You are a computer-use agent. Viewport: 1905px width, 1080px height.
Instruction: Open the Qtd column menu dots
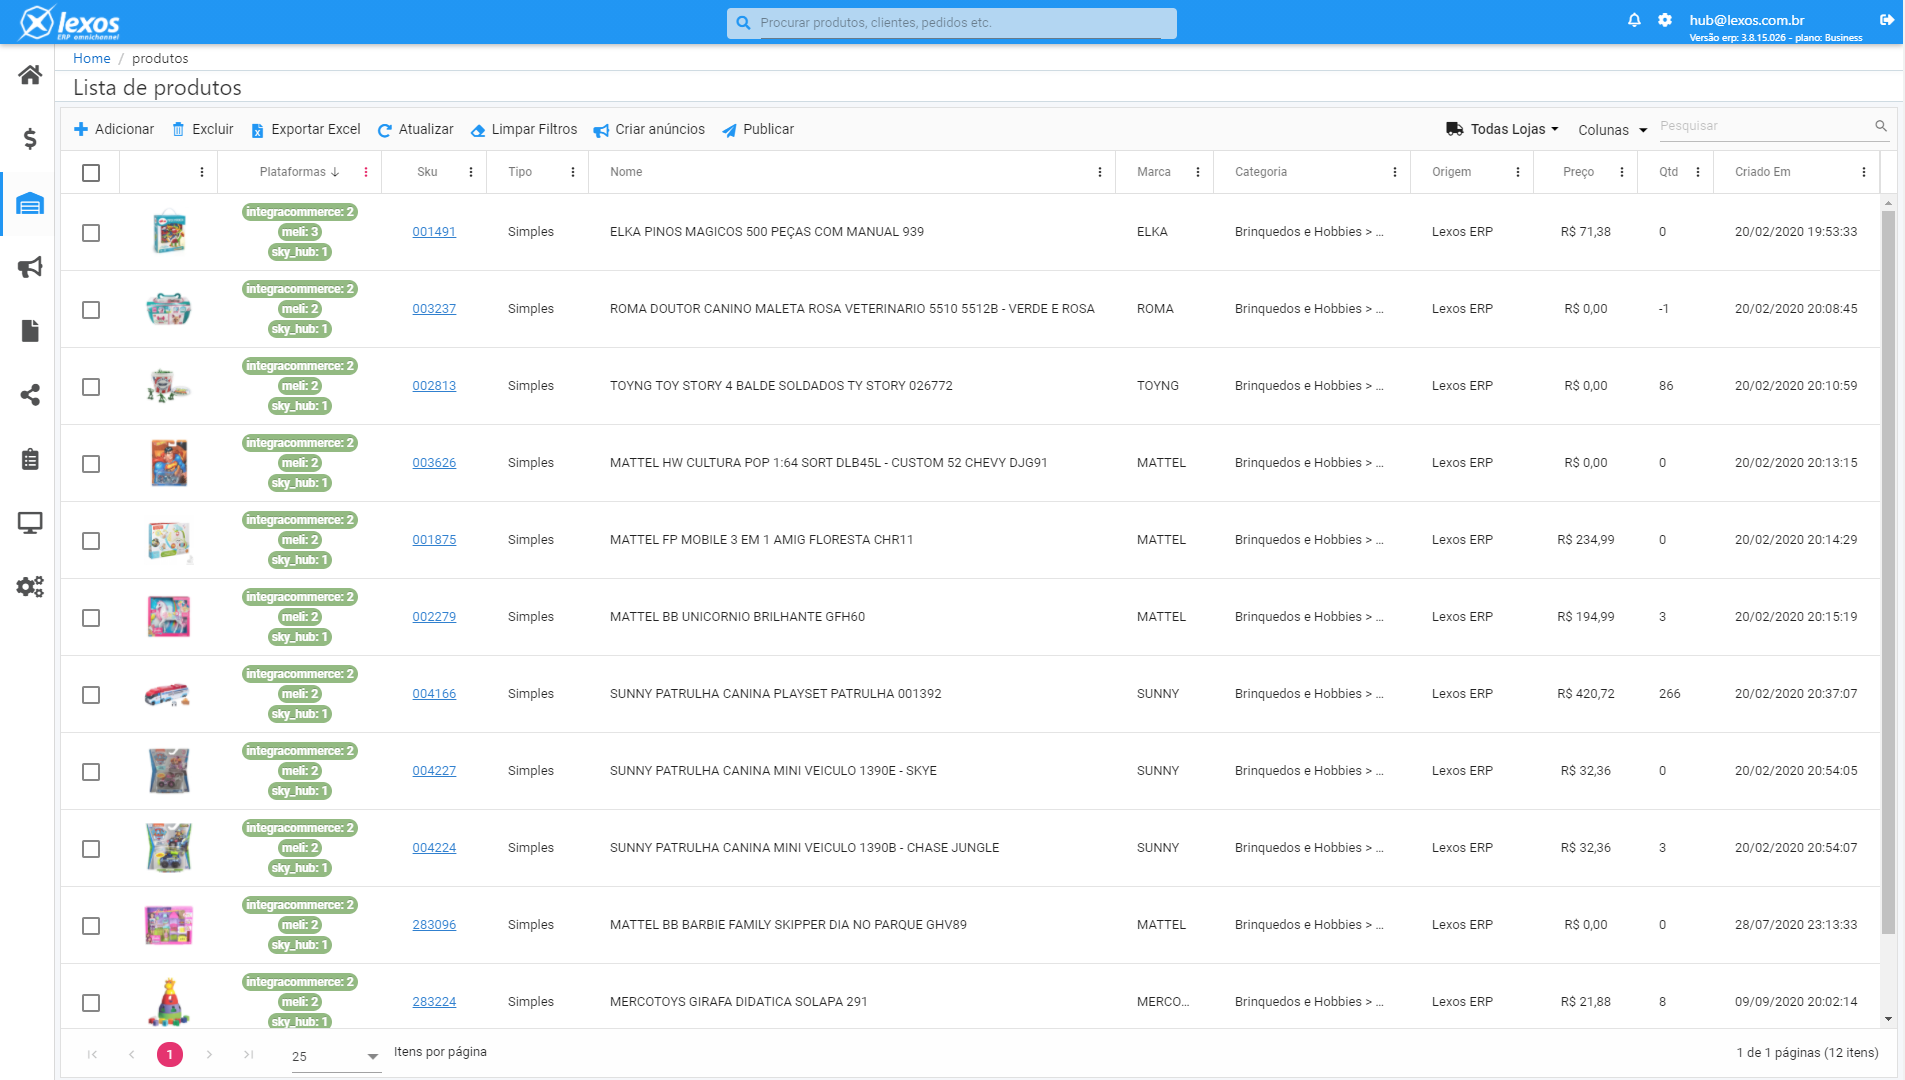1698,172
